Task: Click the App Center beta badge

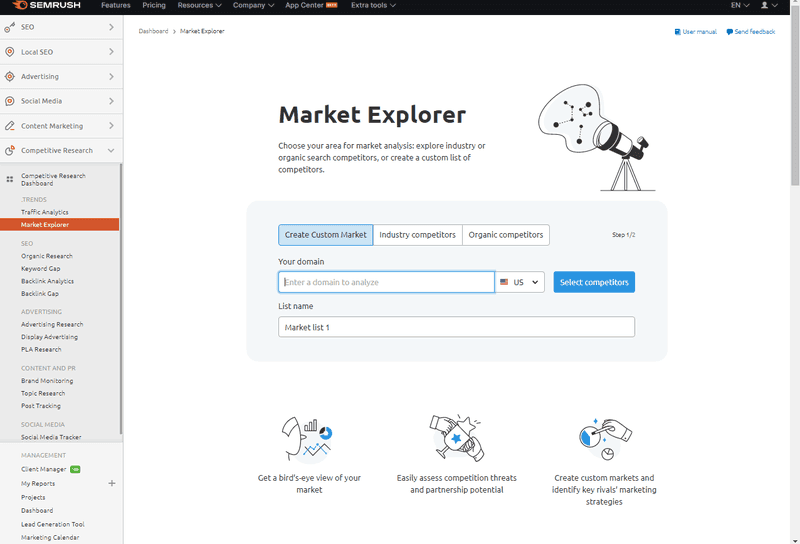Action: point(332,5)
